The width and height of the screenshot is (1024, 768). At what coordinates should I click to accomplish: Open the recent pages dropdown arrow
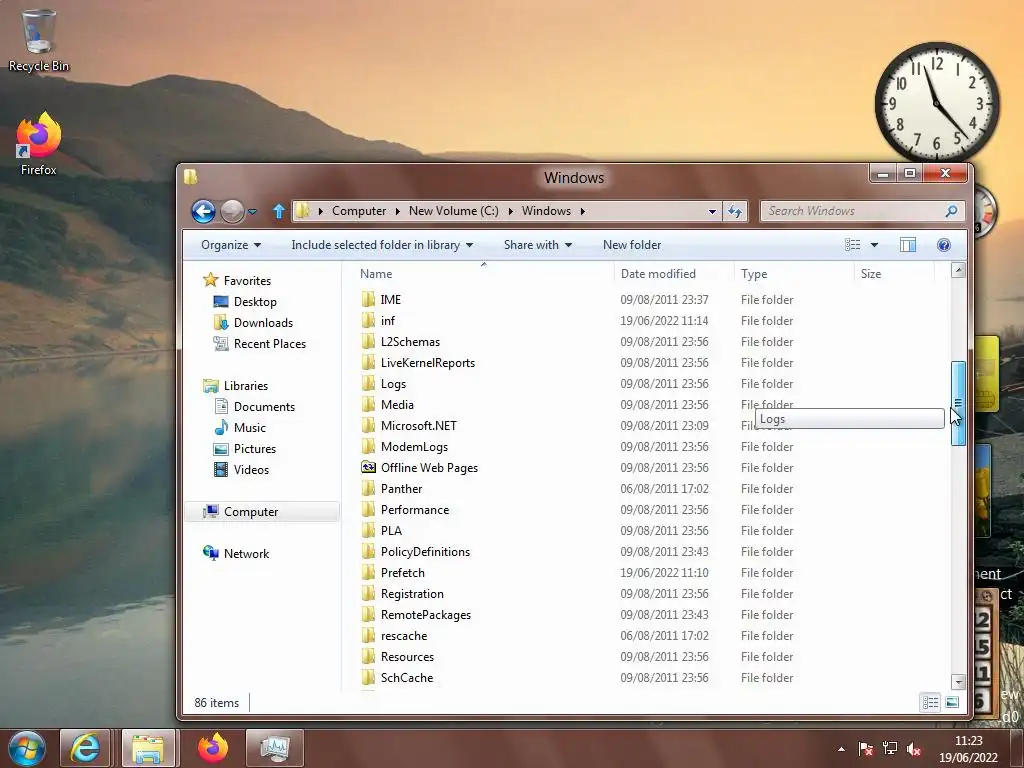point(253,212)
